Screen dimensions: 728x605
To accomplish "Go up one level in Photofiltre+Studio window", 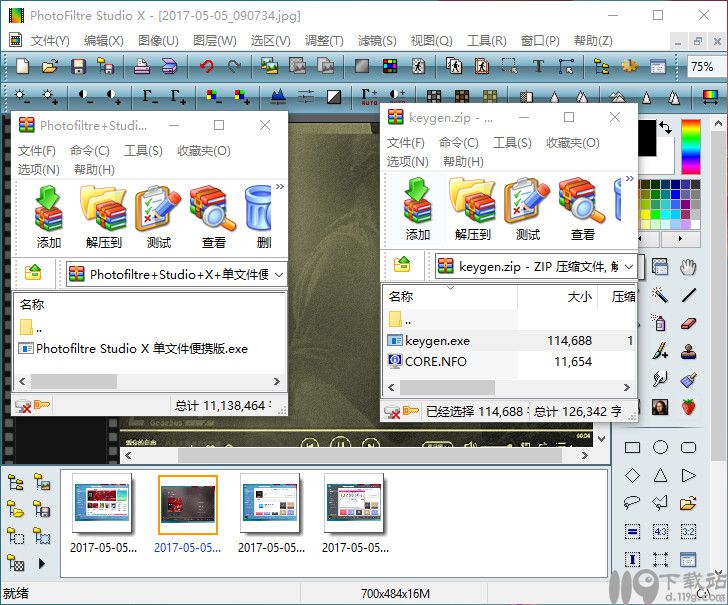I will (33, 273).
